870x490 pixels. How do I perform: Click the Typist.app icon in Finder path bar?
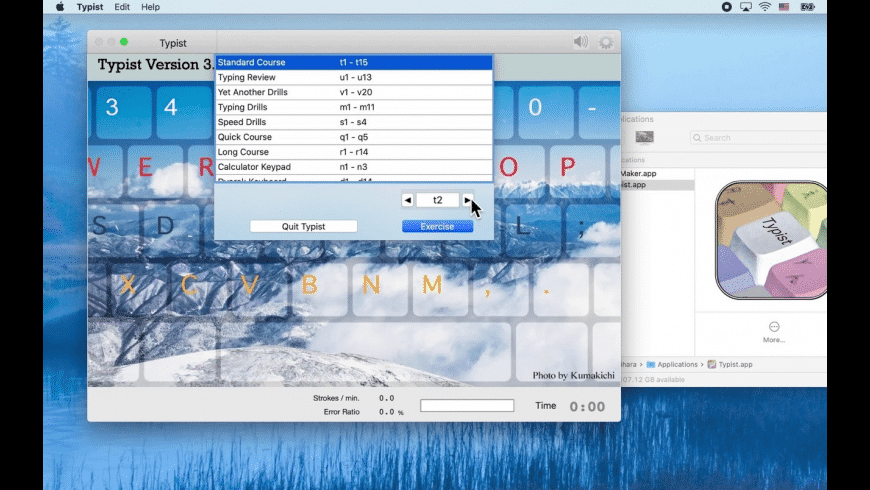(x=711, y=365)
